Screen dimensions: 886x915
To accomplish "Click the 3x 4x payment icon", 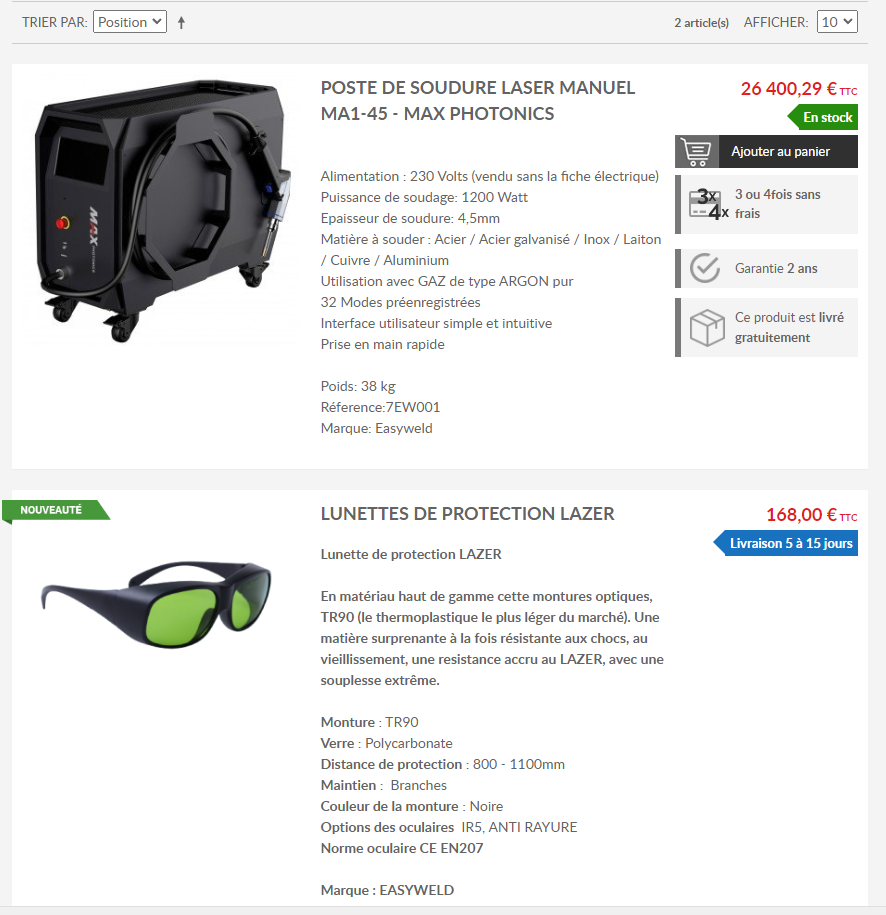I will coord(708,205).
